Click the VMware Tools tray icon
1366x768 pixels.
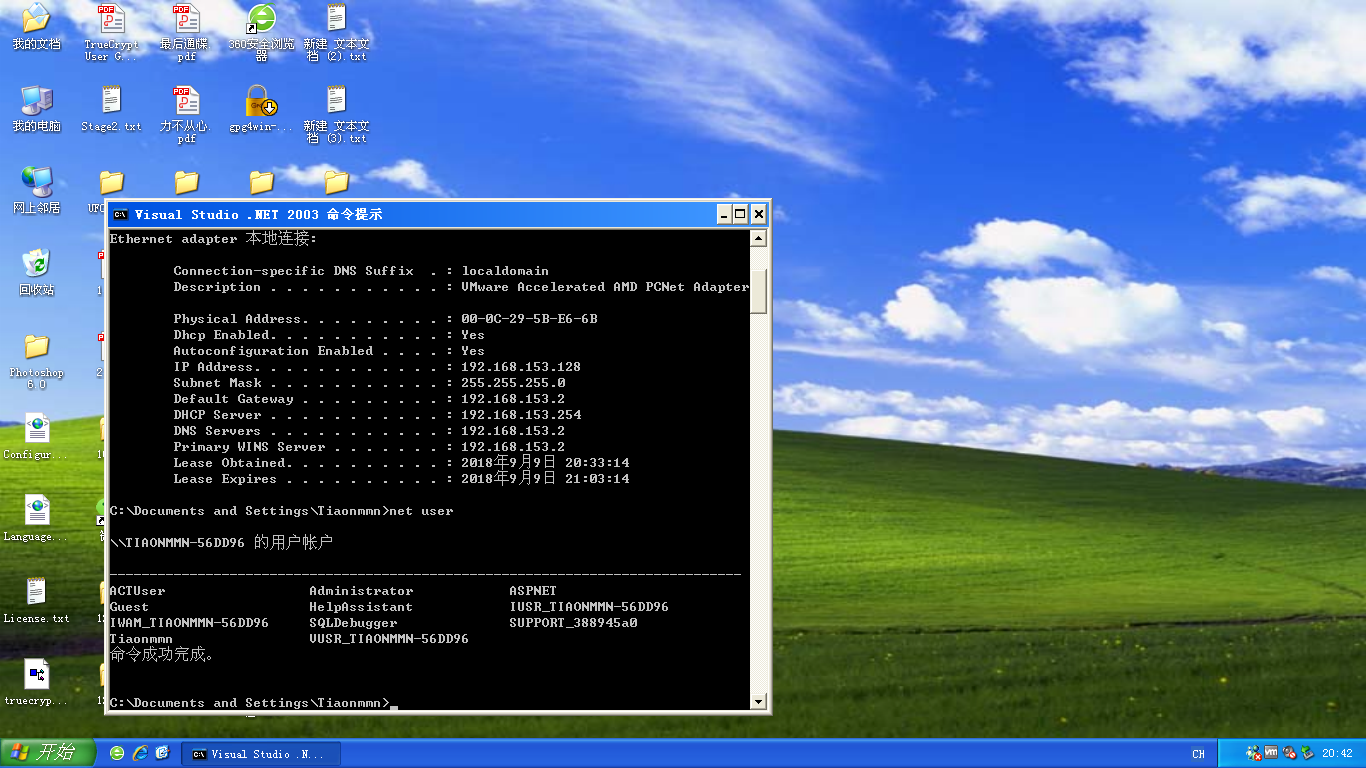[1271, 753]
